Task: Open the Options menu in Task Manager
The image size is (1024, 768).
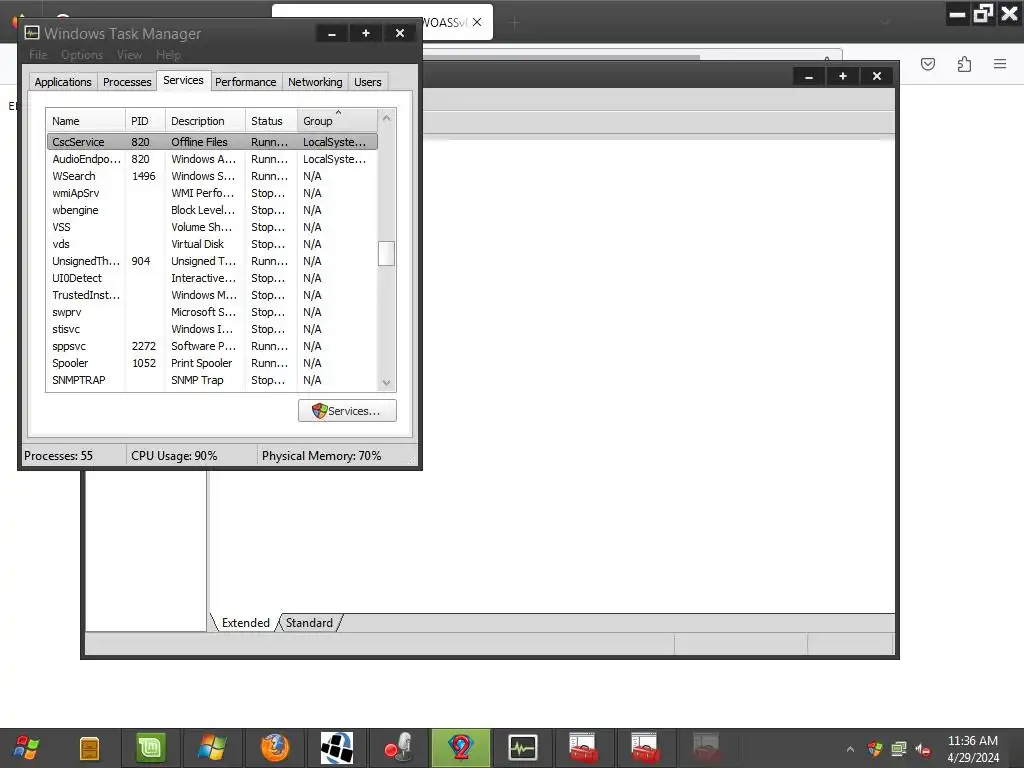Action: 82,55
